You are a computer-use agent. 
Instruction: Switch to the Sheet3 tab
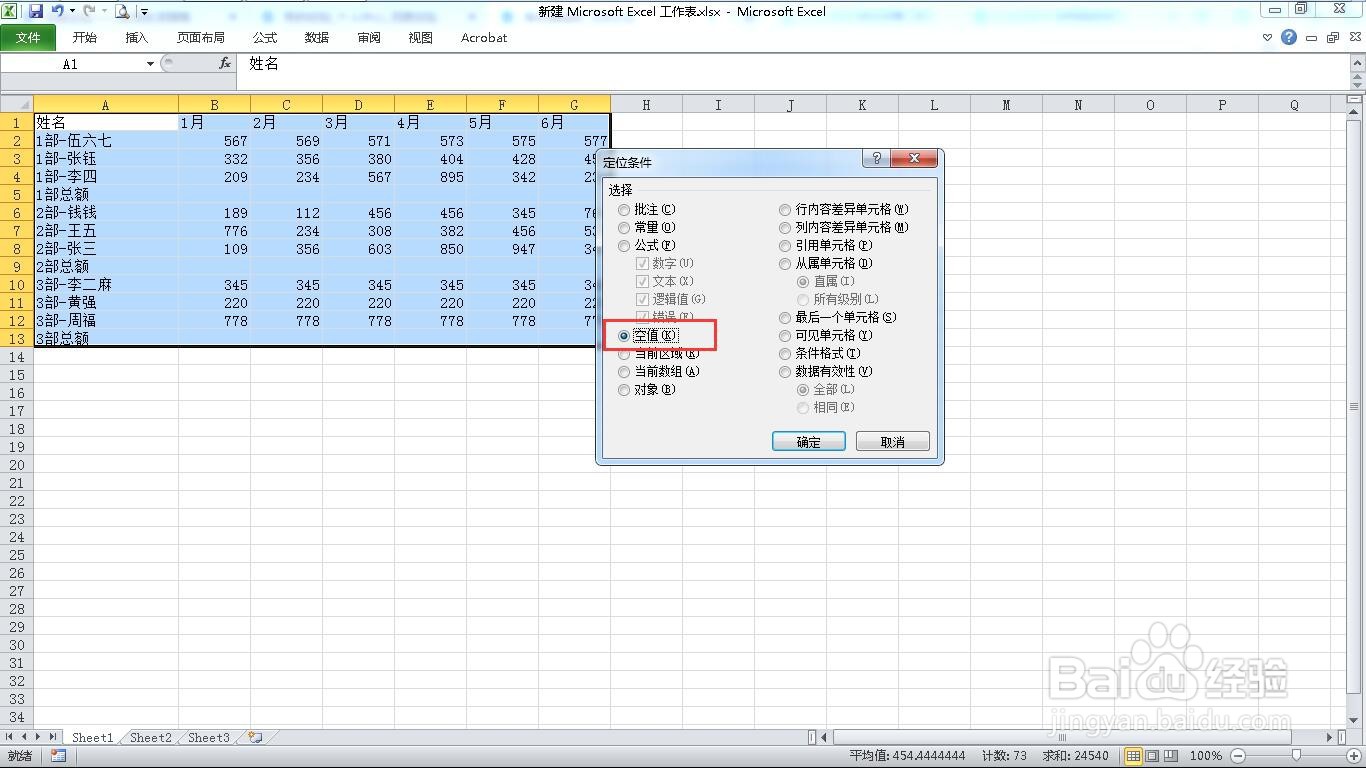tap(208, 738)
